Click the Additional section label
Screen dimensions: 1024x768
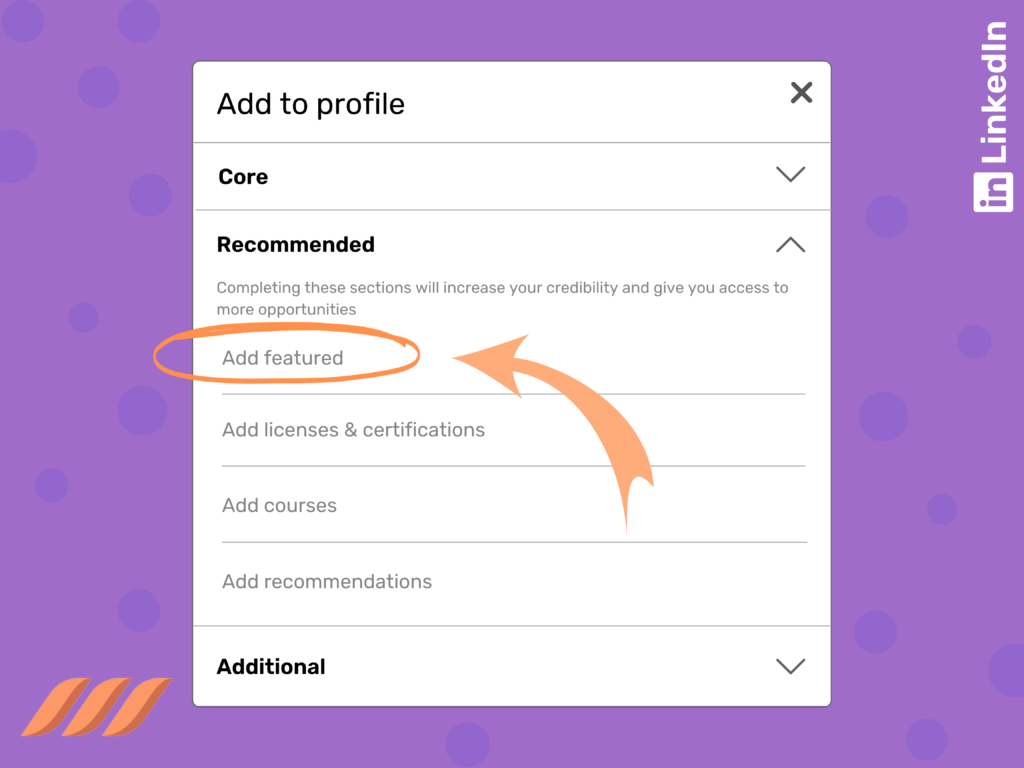pyautogui.click(x=271, y=666)
